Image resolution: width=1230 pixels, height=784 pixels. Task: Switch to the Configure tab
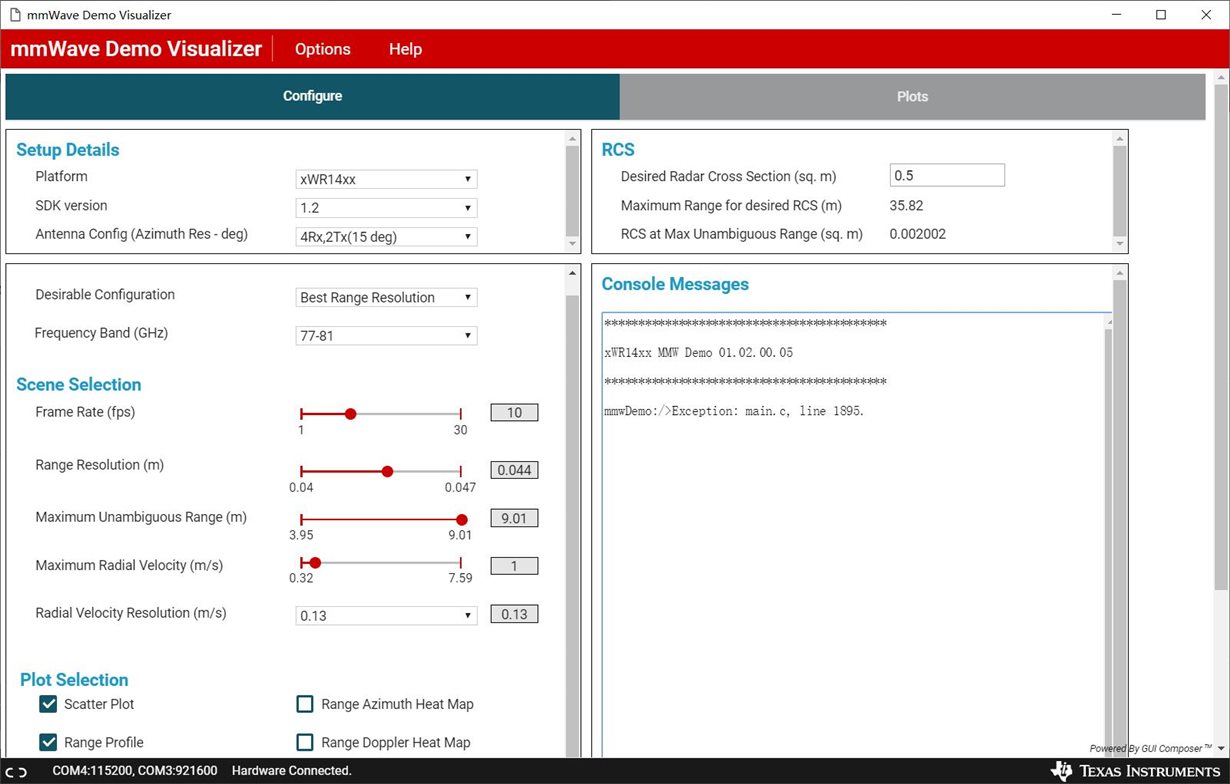tap(312, 96)
